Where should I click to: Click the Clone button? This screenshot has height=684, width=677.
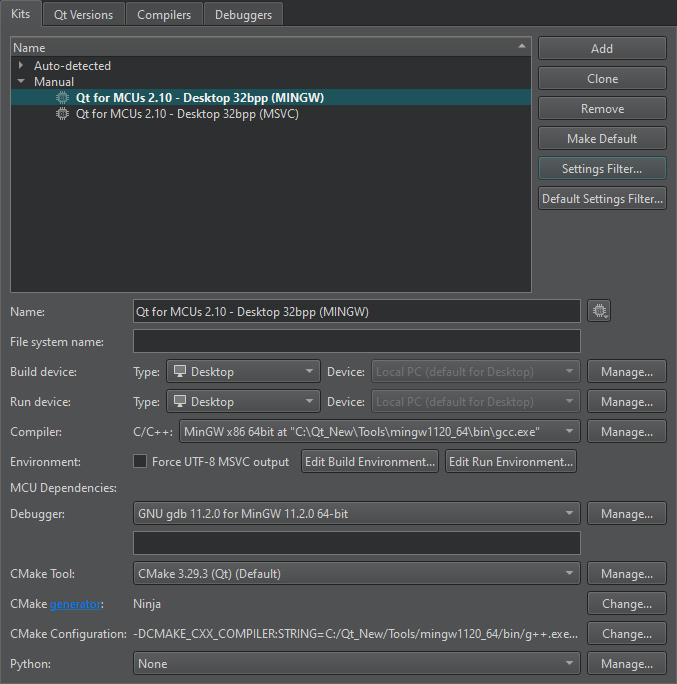(602, 79)
